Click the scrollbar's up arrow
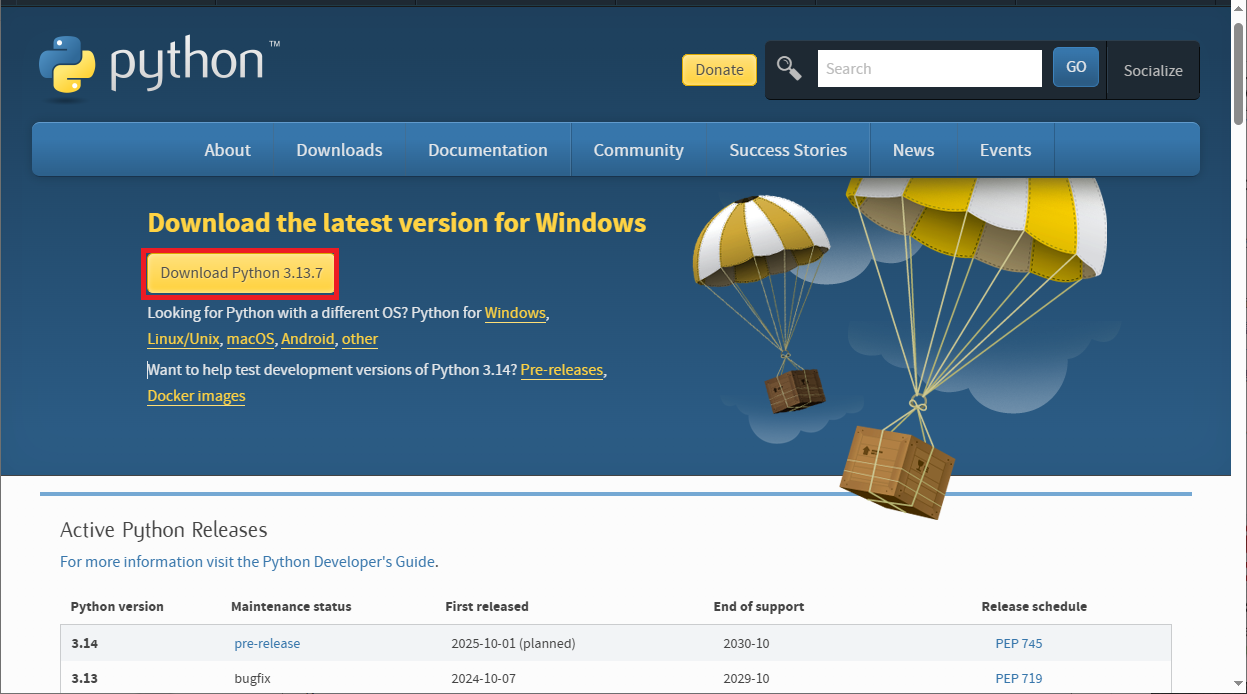 [1238, 10]
